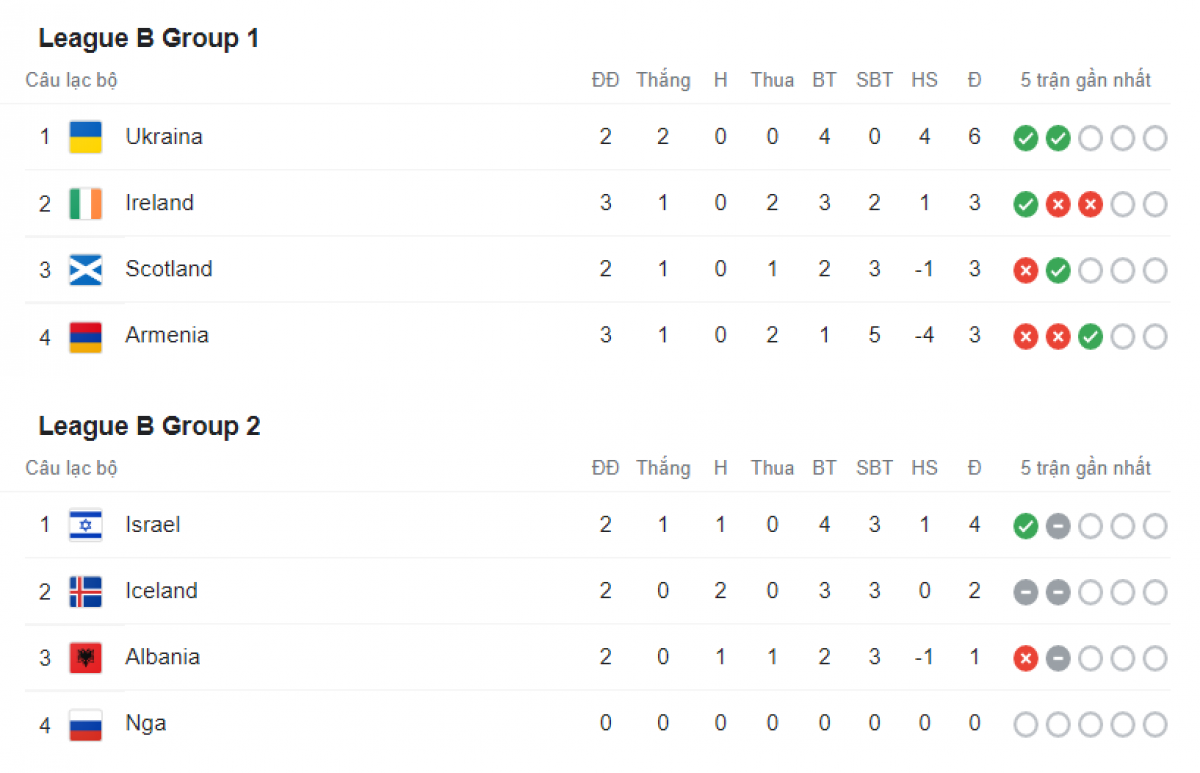Click Albania's red loss result circle
This screenshot has width=1200, height=773.
pyautogui.click(x=1025, y=658)
